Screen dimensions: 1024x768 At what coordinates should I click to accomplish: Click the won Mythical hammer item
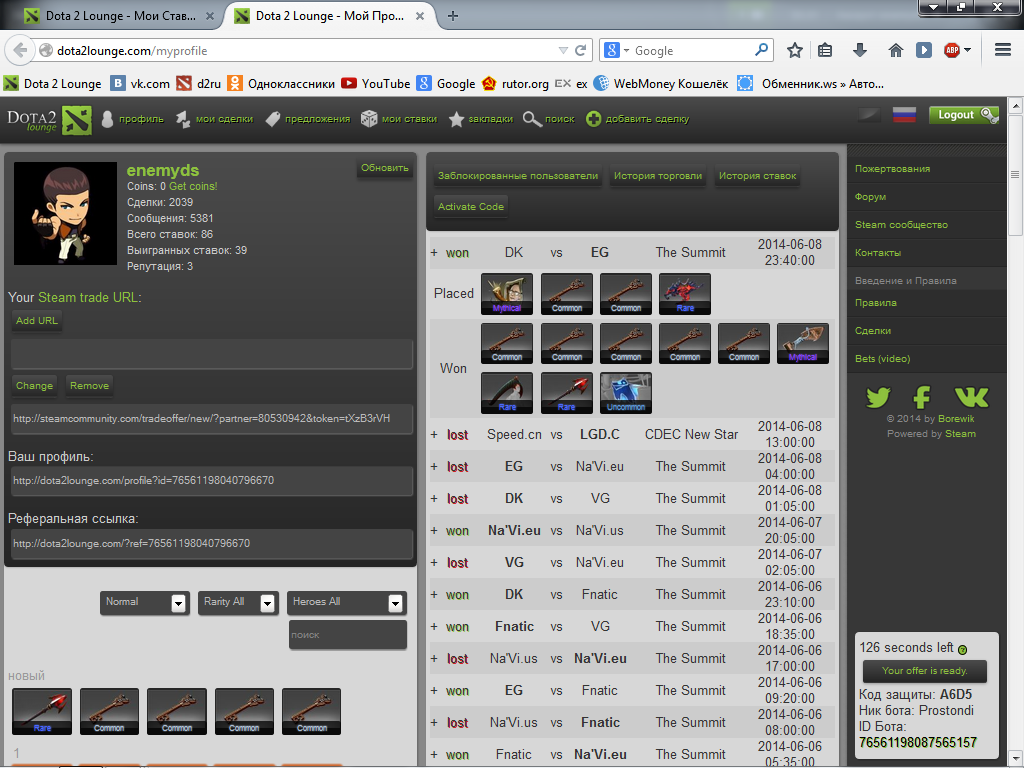pos(803,344)
